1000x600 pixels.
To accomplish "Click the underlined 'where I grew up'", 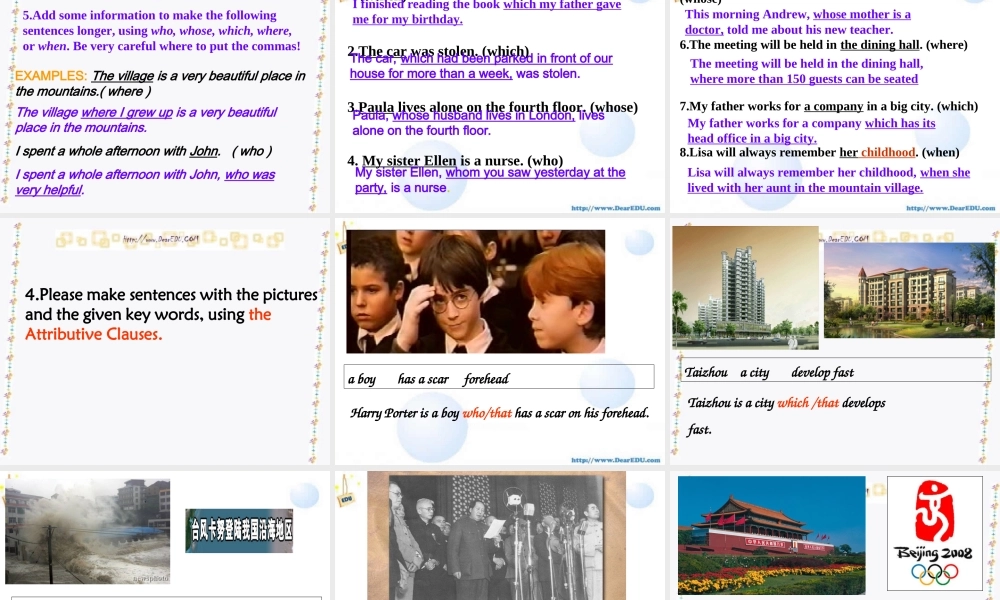I will (127, 112).
